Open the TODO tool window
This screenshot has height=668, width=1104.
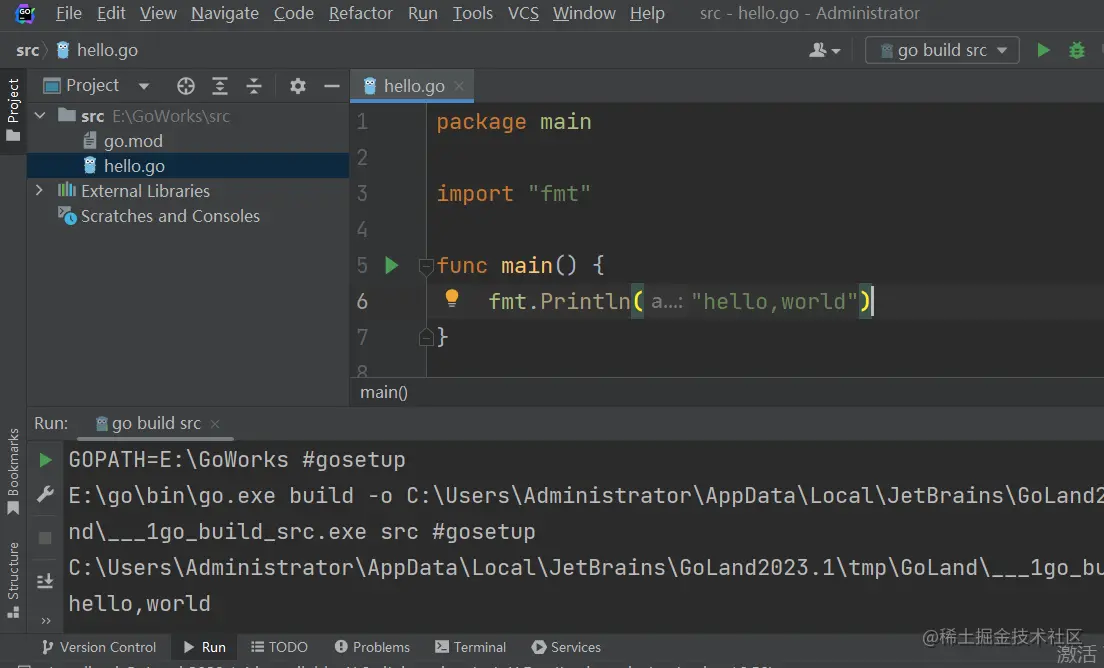coord(280,647)
